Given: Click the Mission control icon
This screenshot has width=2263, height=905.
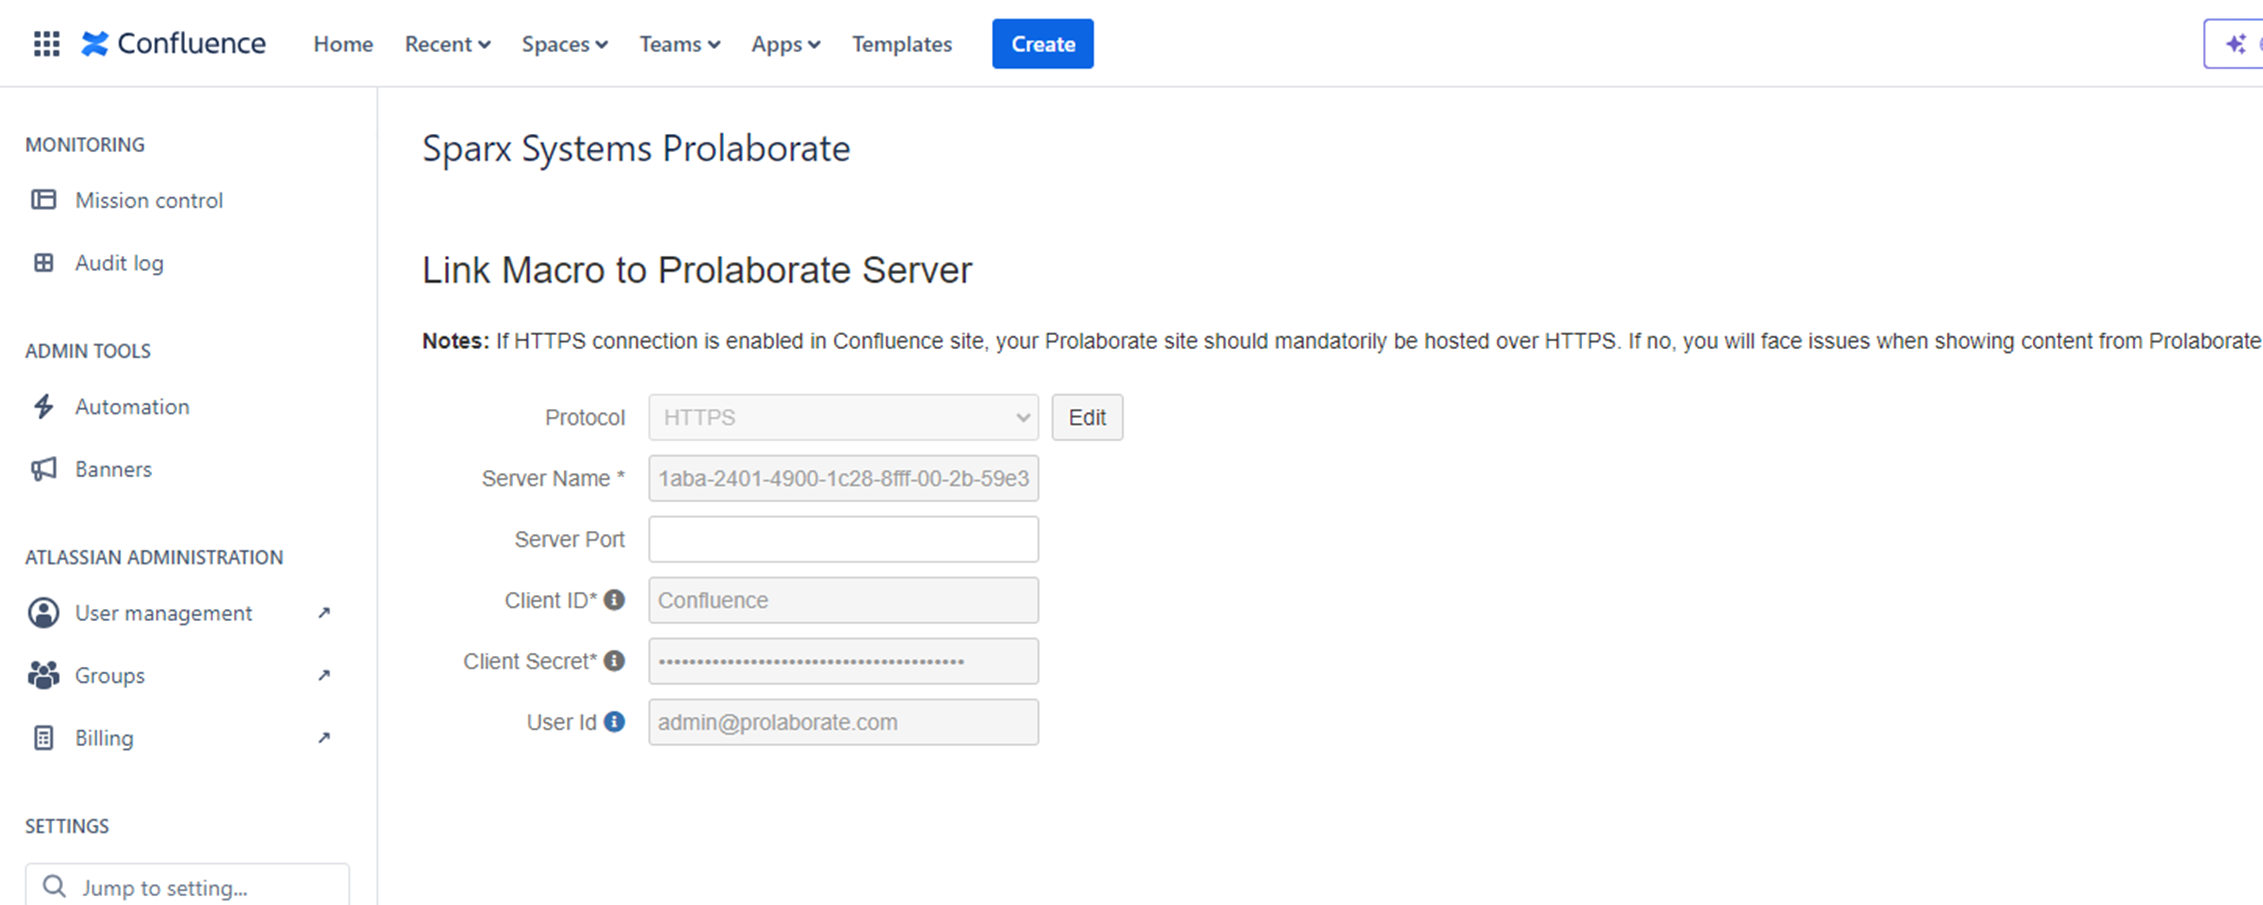Looking at the screenshot, I should 43,200.
